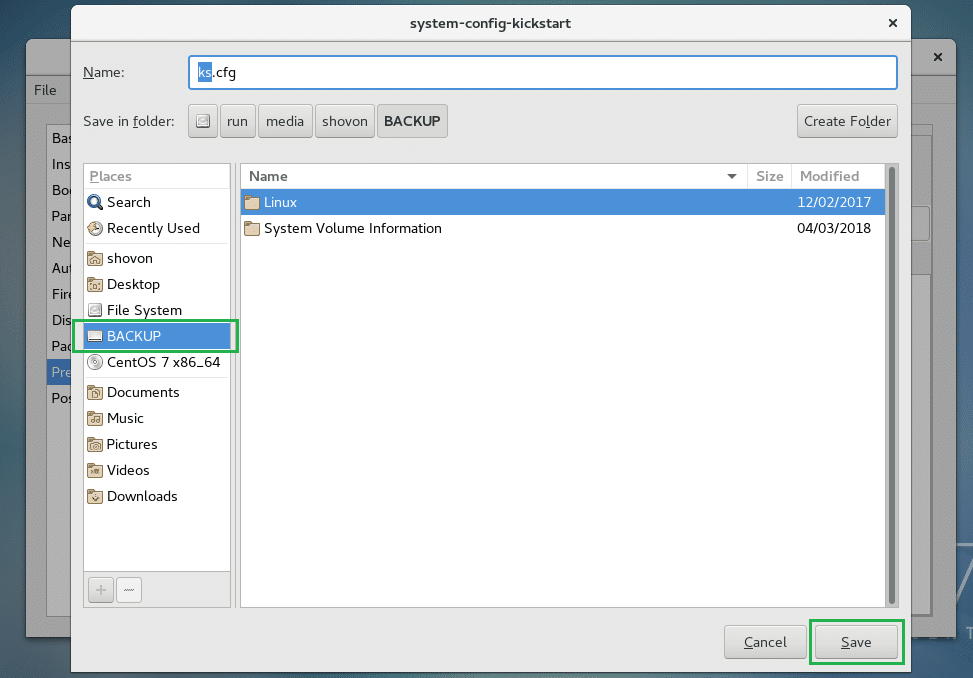Go to the media path segment
This screenshot has height=678, width=973.
click(285, 121)
